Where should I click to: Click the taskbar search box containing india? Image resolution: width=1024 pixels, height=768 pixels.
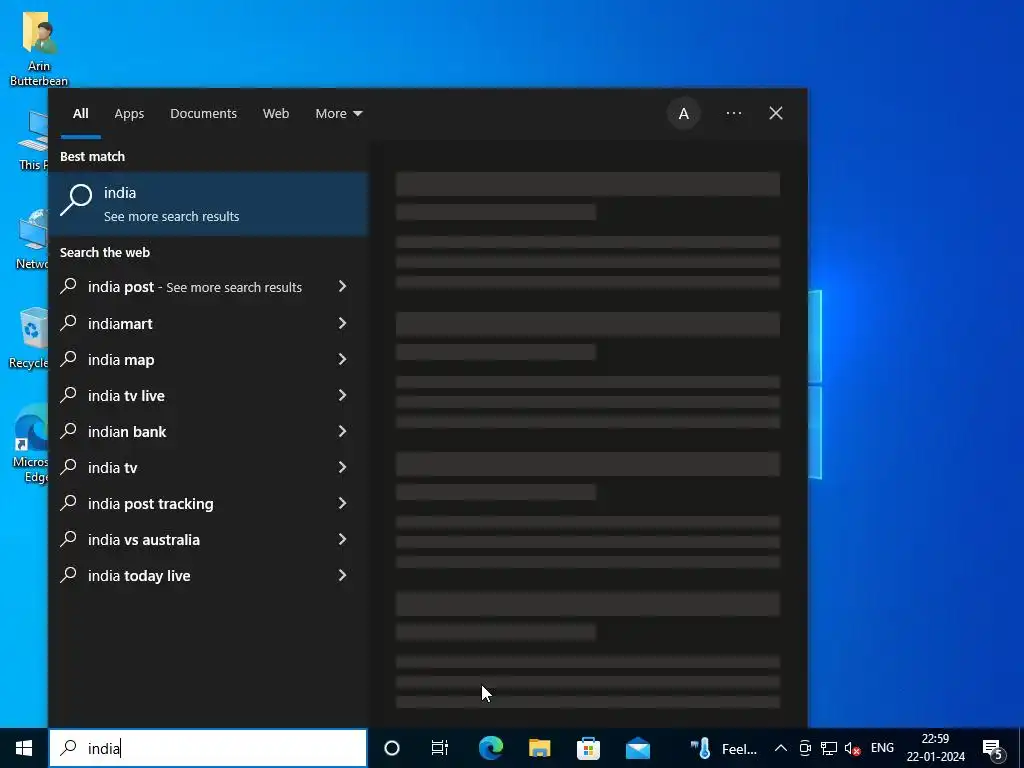208,748
